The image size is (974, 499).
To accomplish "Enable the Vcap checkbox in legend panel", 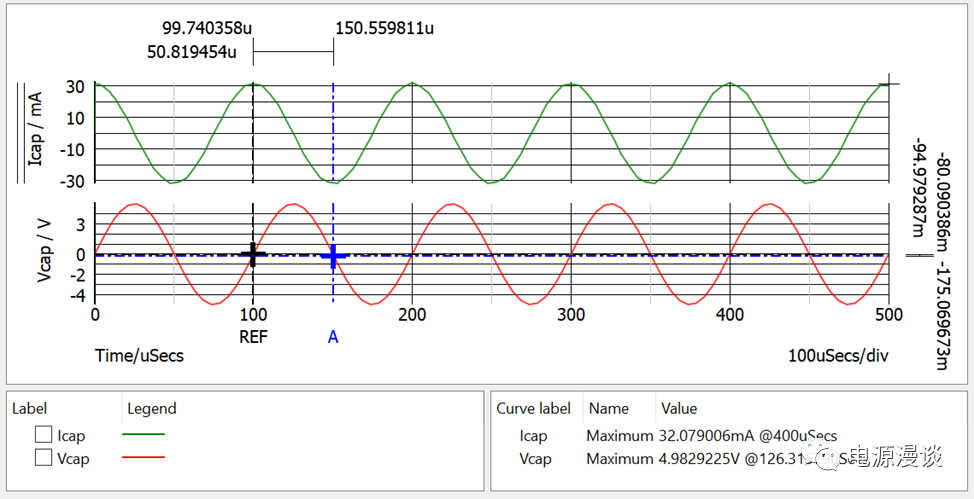I will click(43, 458).
